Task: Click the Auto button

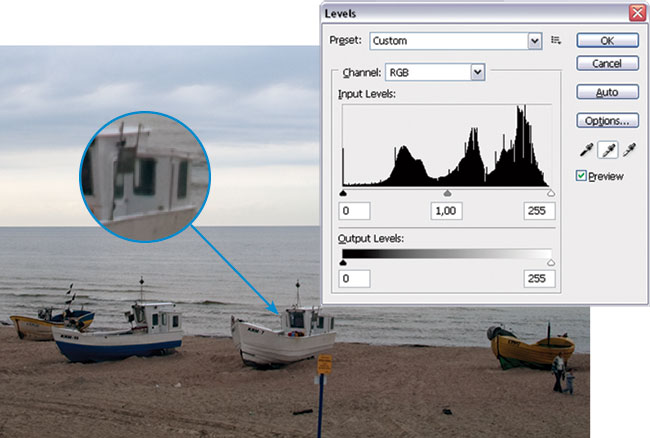Action: click(x=607, y=92)
